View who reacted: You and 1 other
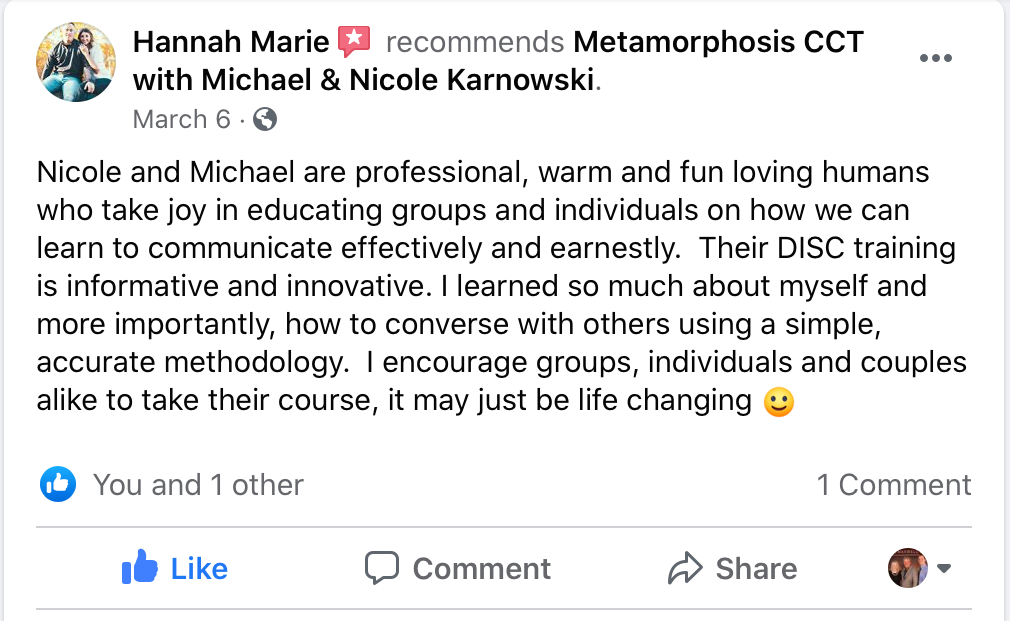Screen dimensions: 1010x621 [198, 485]
